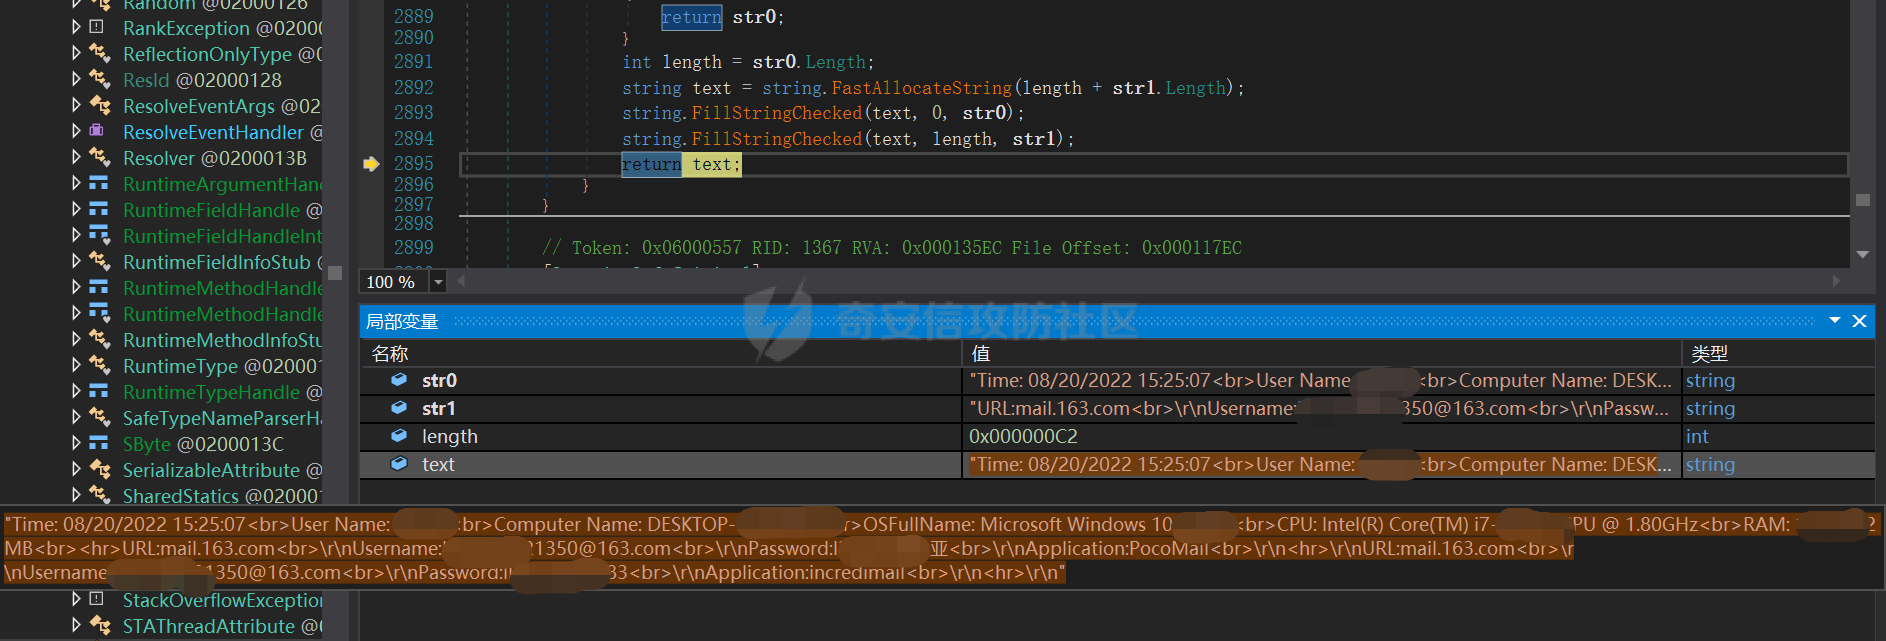The height and width of the screenshot is (641, 1886).
Task: Expand the Resolver tree node
Action: pos(77,157)
